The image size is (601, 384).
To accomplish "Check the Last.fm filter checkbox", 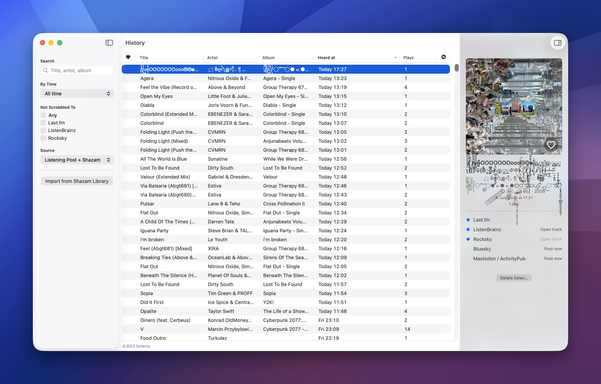I will pyautogui.click(x=43, y=123).
